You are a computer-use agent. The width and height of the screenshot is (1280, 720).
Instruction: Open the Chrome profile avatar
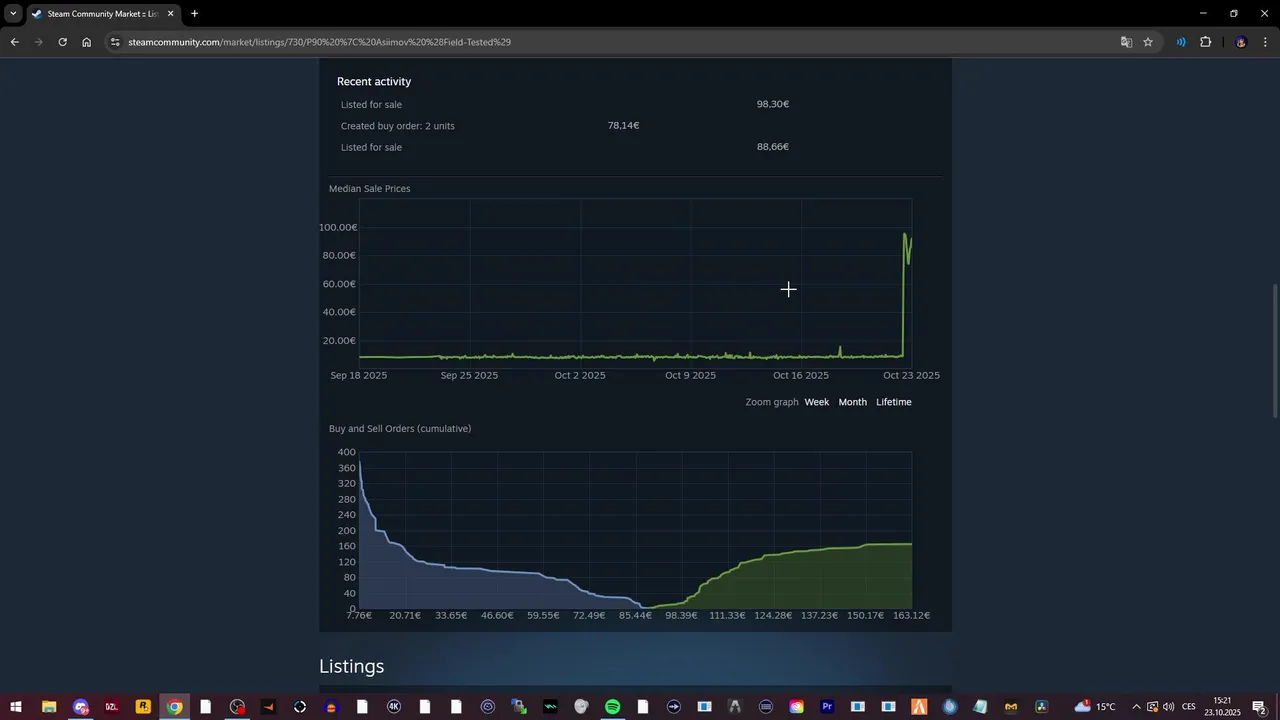(1241, 42)
